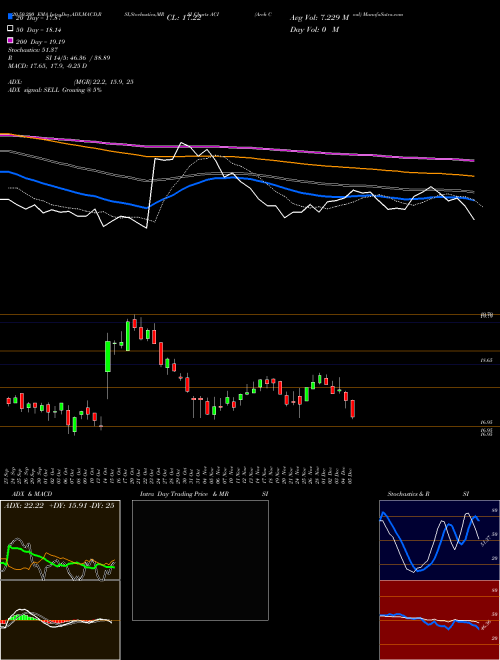Click the white 50 Day EMA legend swatch
Screen dimensions: 500x660
coord(10,29)
